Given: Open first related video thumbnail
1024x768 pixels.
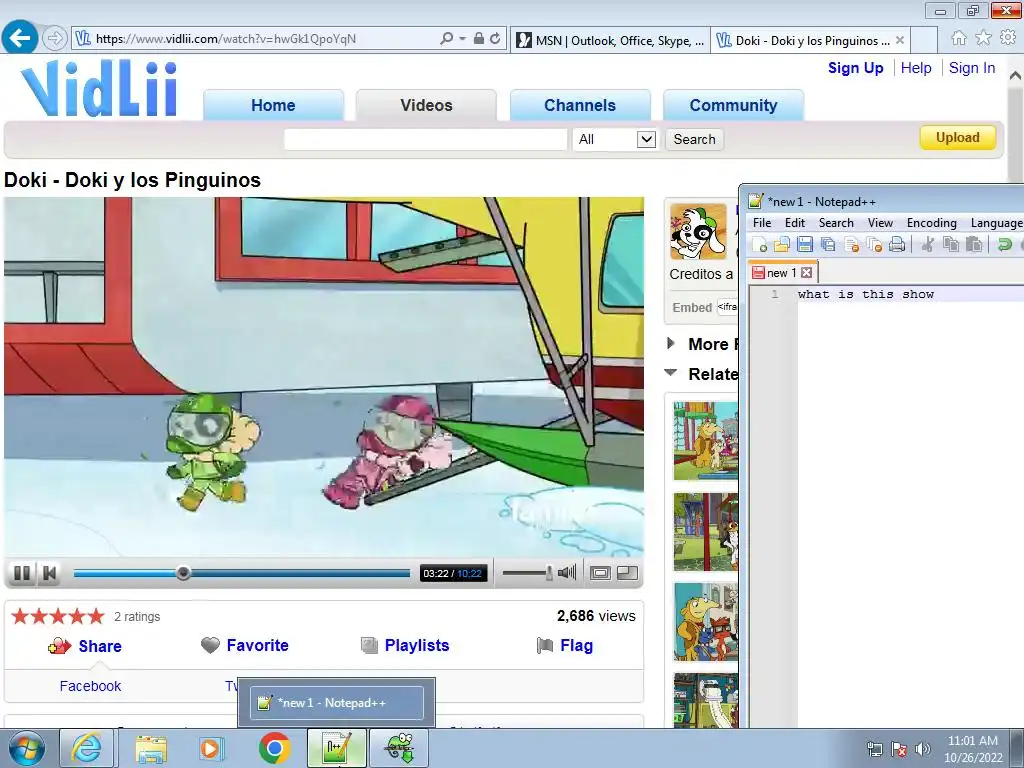Looking at the screenshot, I should point(705,441).
